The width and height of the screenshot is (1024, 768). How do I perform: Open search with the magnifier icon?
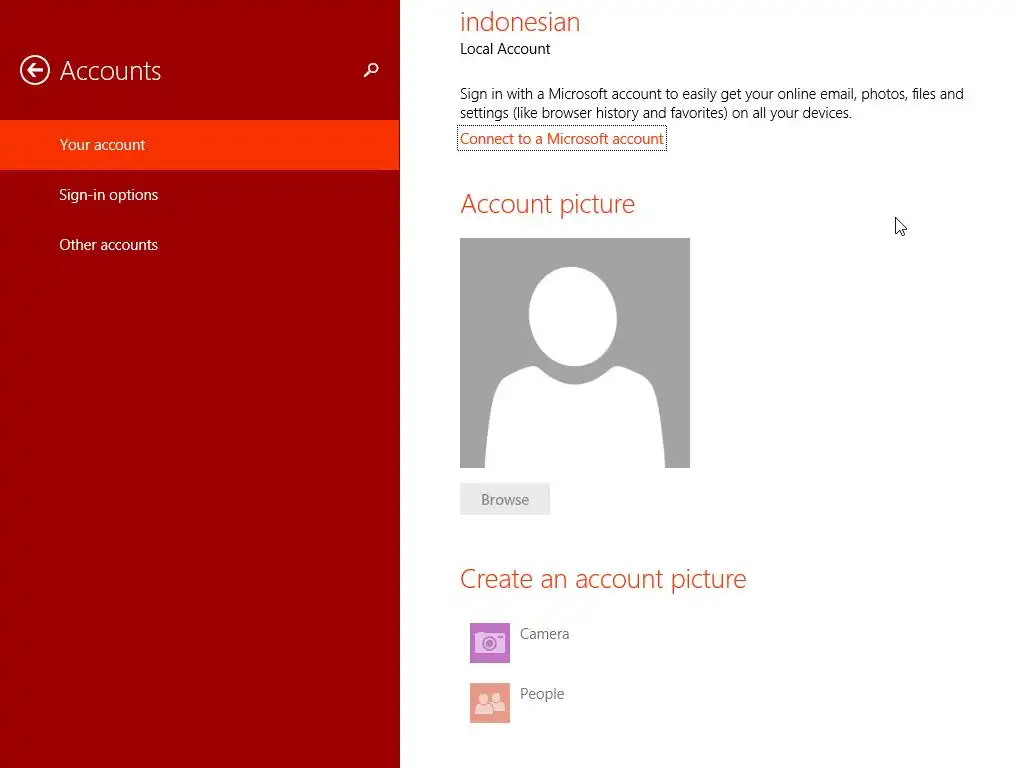coord(371,70)
